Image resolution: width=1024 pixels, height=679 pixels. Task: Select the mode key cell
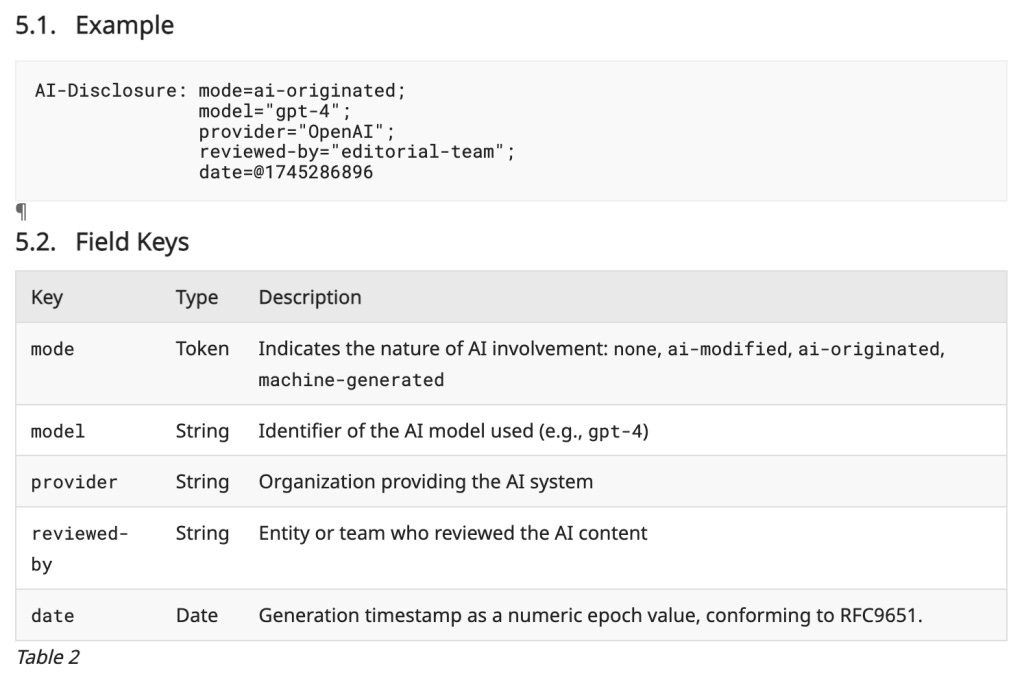[53, 350]
